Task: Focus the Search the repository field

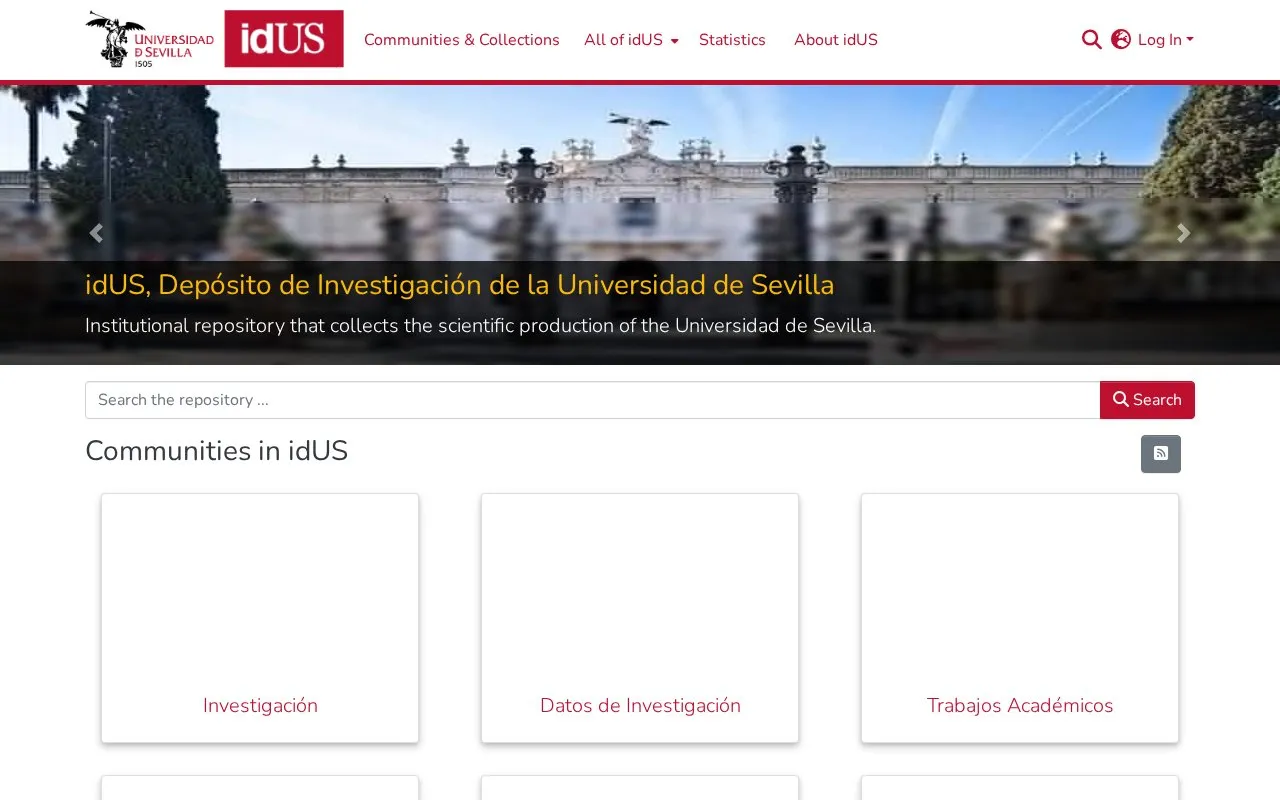Action: coord(593,400)
